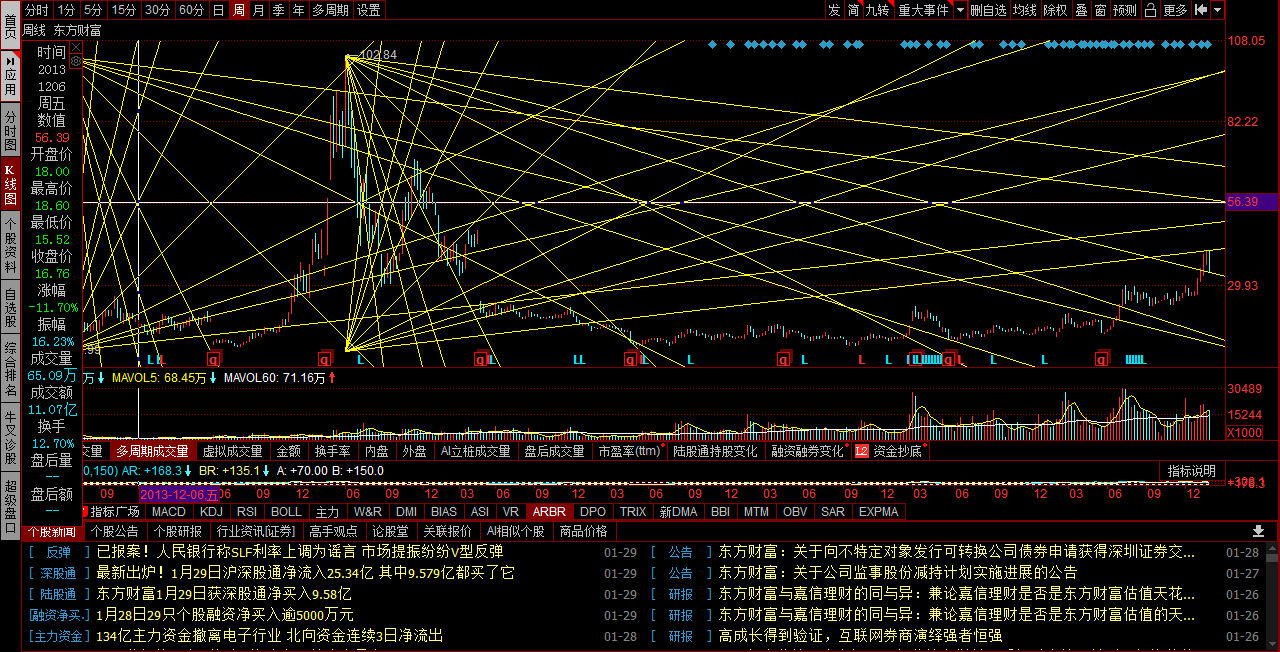Open 个股资料 in the left sidebar
Viewport: 1280px width, 652px height.
click(x=10, y=245)
